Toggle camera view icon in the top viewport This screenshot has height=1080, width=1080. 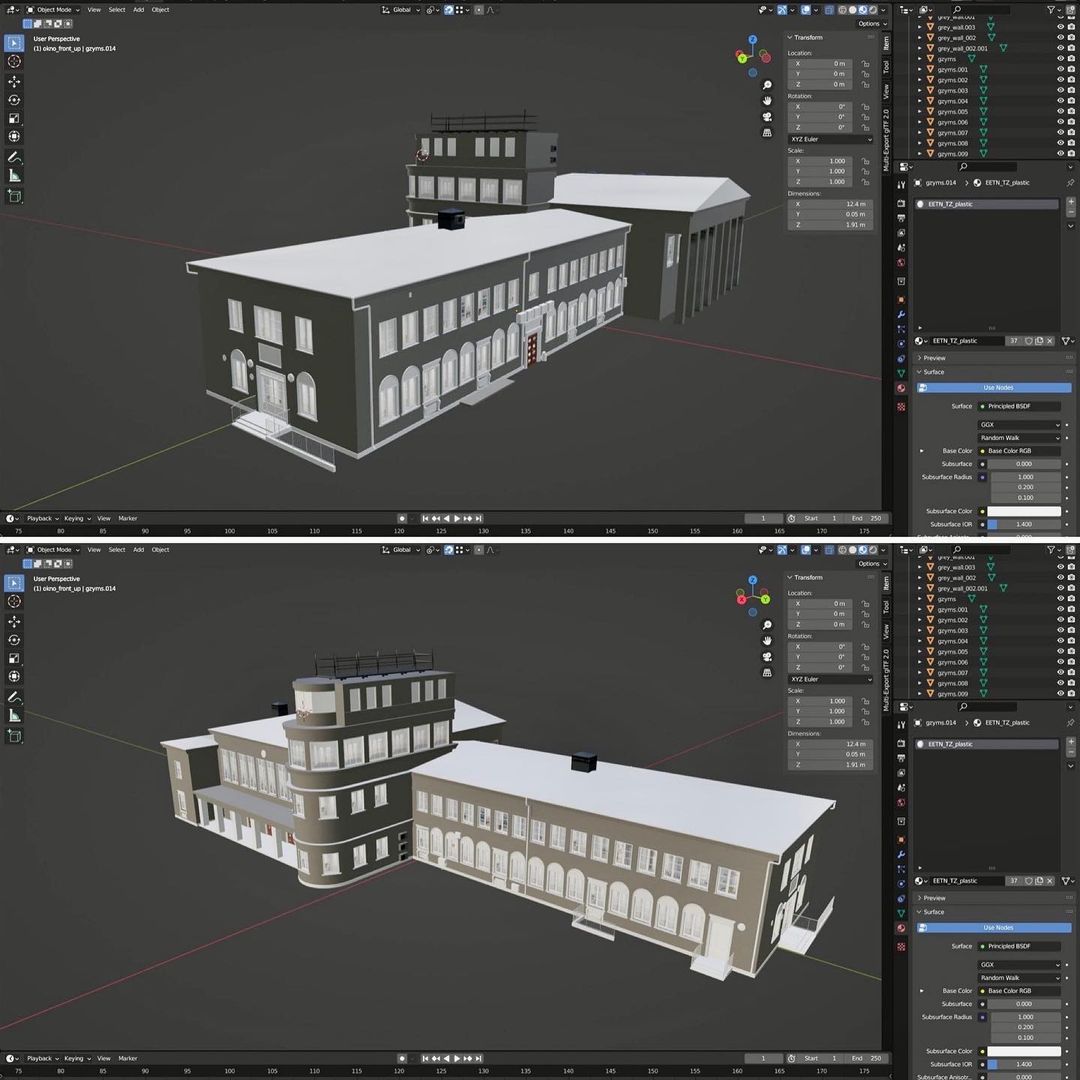767,116
